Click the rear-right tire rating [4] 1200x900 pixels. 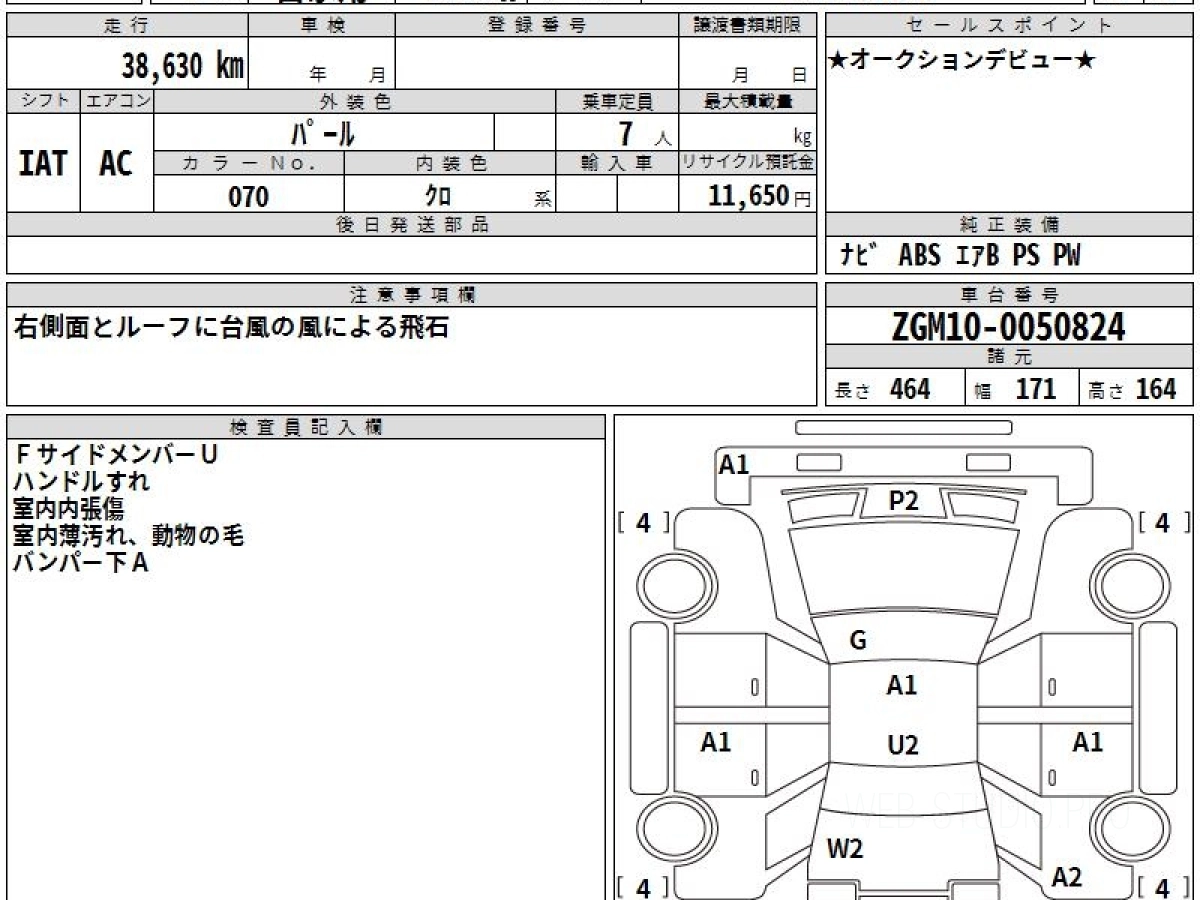click(1163, 887)
